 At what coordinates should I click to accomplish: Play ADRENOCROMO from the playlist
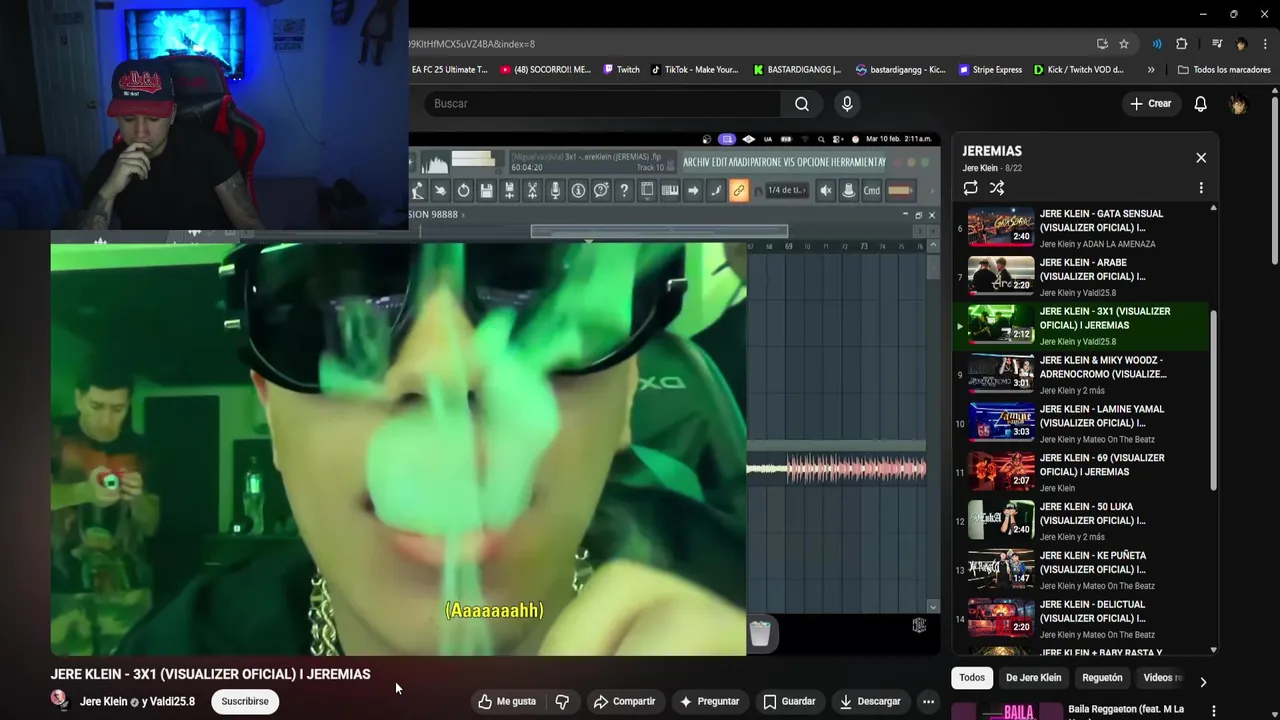pos(1080,375)
